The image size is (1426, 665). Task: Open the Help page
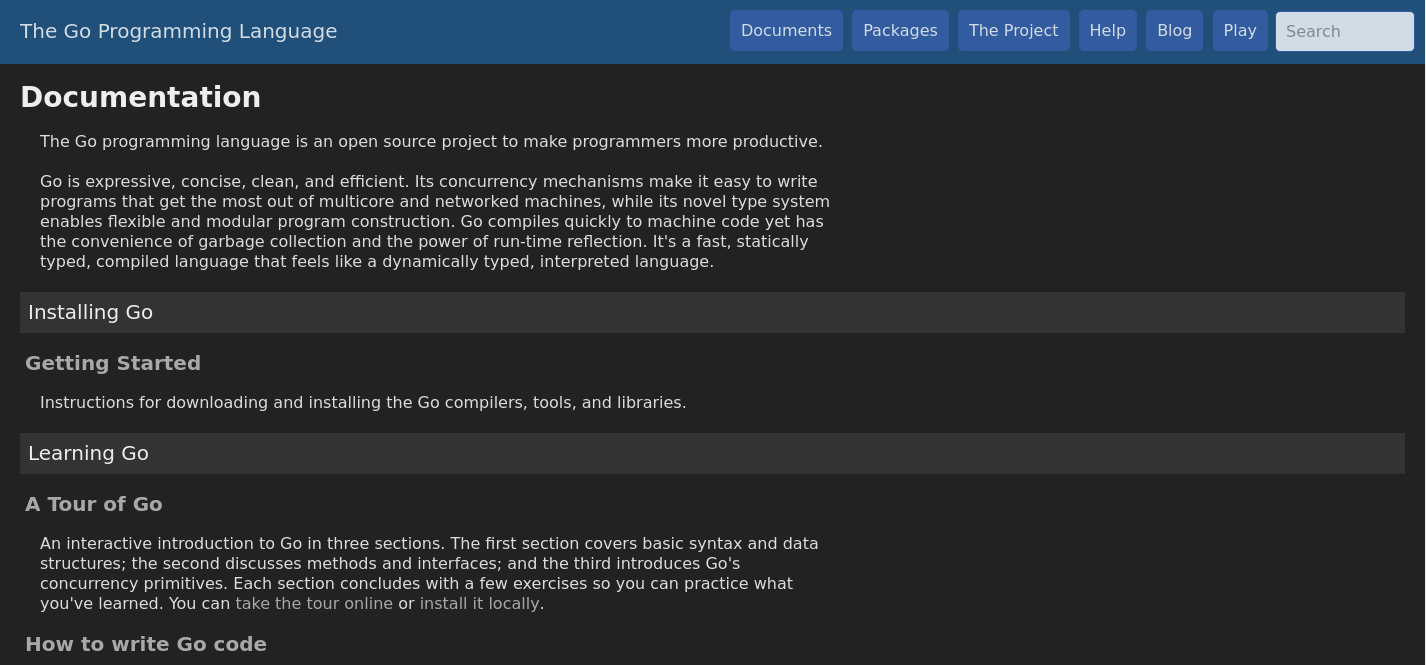[x=1107, y=31]
